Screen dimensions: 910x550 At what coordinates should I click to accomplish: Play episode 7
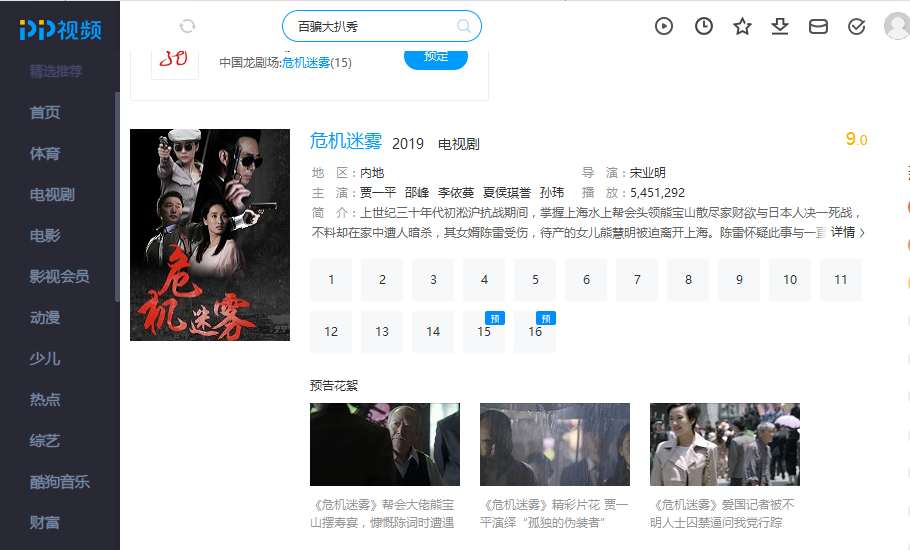637,280
